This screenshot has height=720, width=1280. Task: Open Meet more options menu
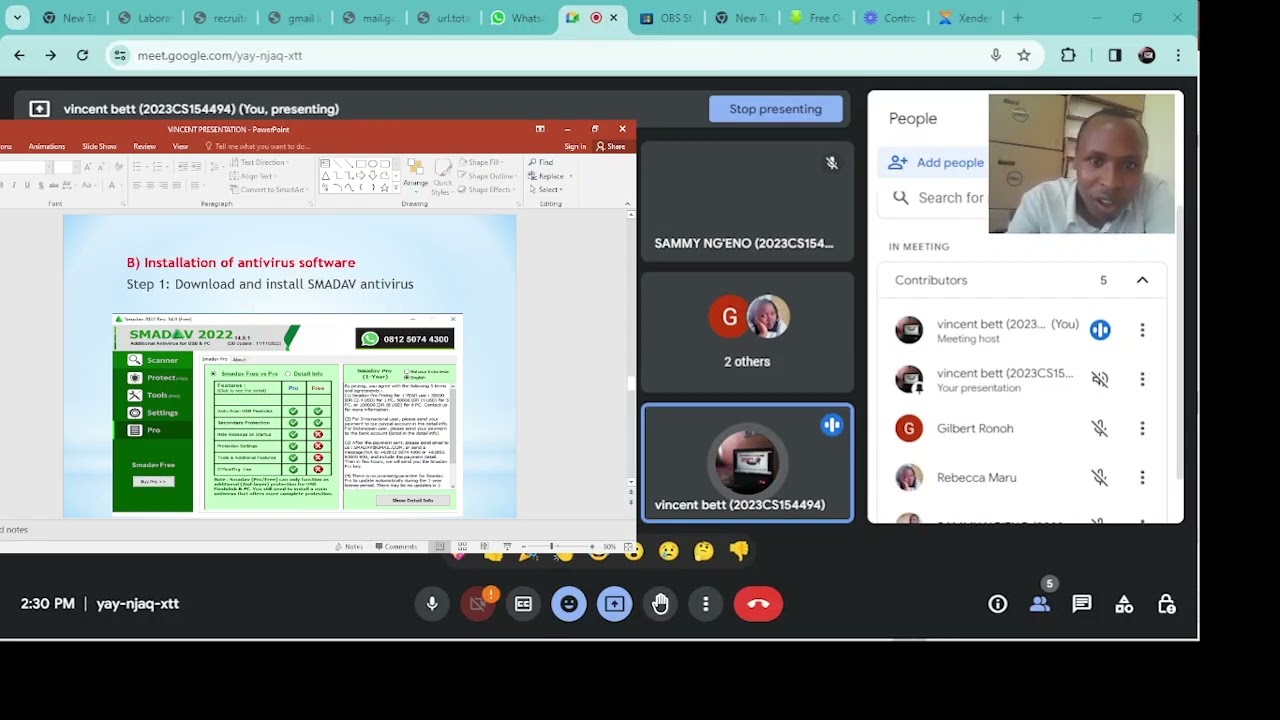[706, 604]
